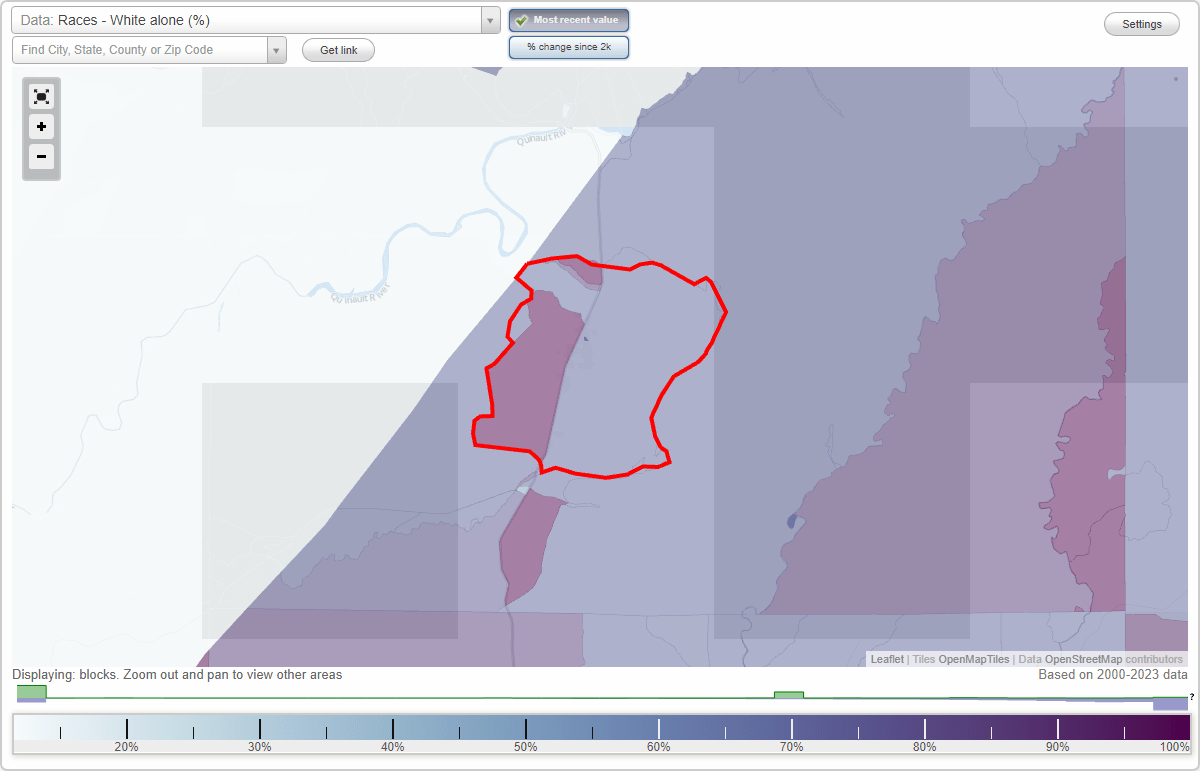Open the Data selection dropdown

(x=489, y=20)
